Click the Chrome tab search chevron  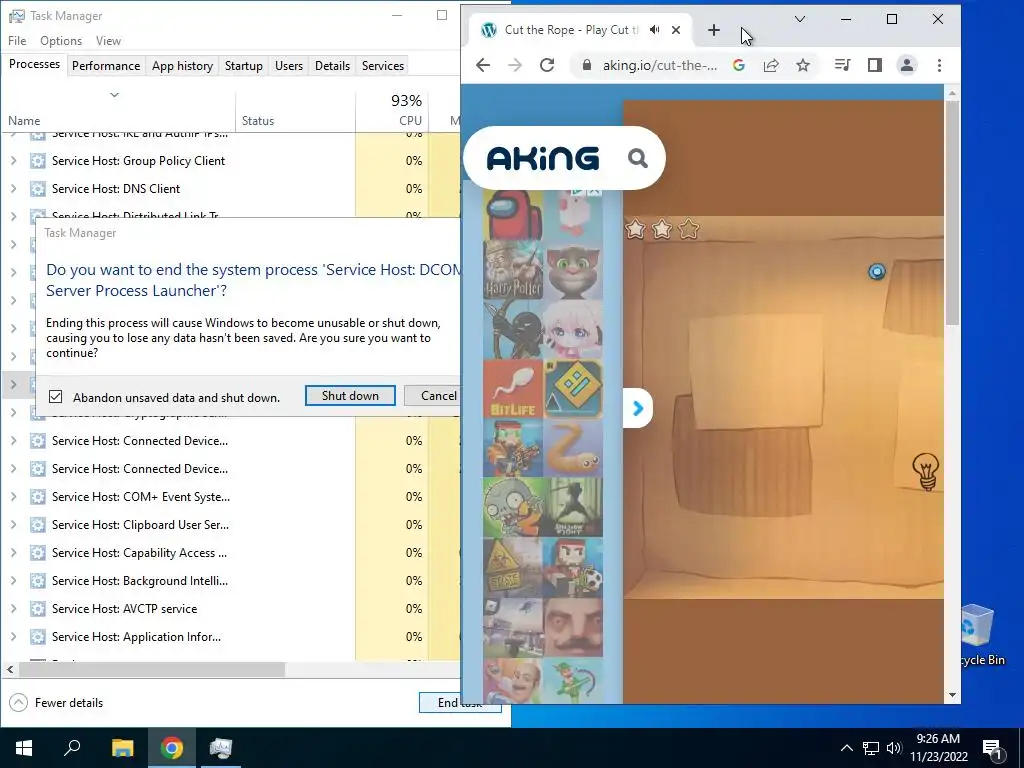point(799,19)
